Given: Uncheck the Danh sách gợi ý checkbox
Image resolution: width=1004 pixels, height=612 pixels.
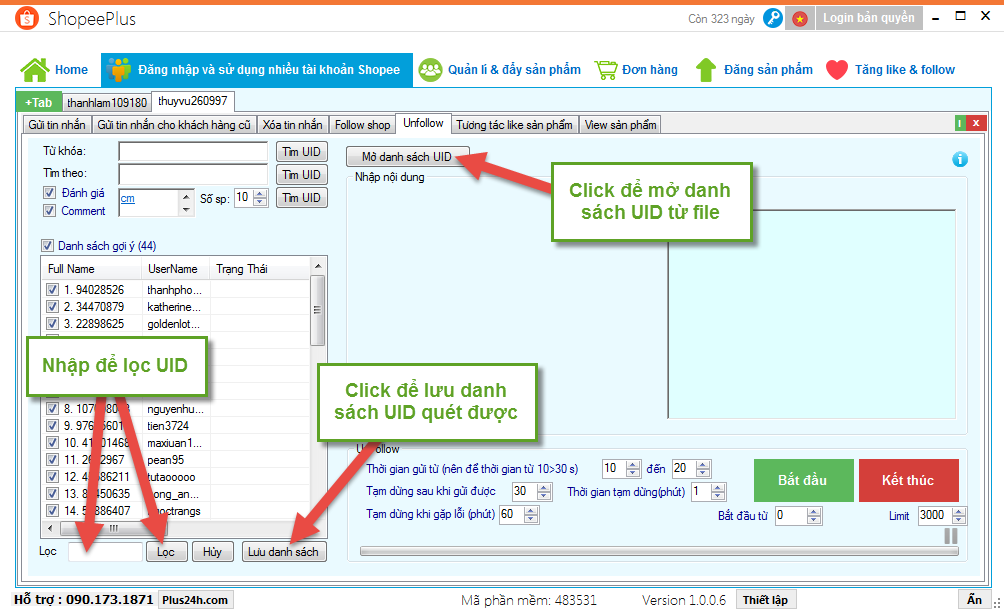Looking at the screenshot, I should tap(47, 246).
